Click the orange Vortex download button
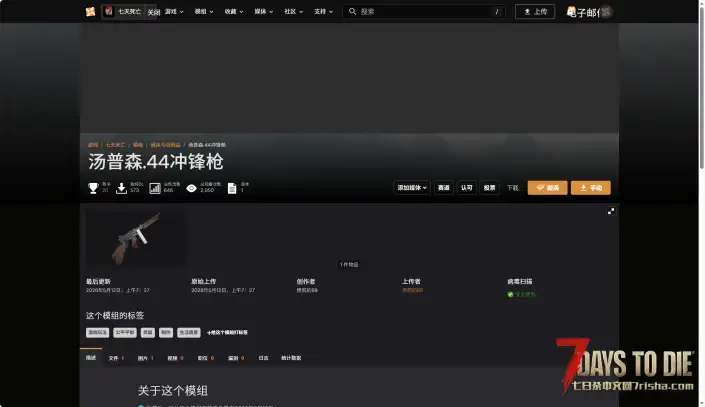The image size is (705, 407). [547, 188]
